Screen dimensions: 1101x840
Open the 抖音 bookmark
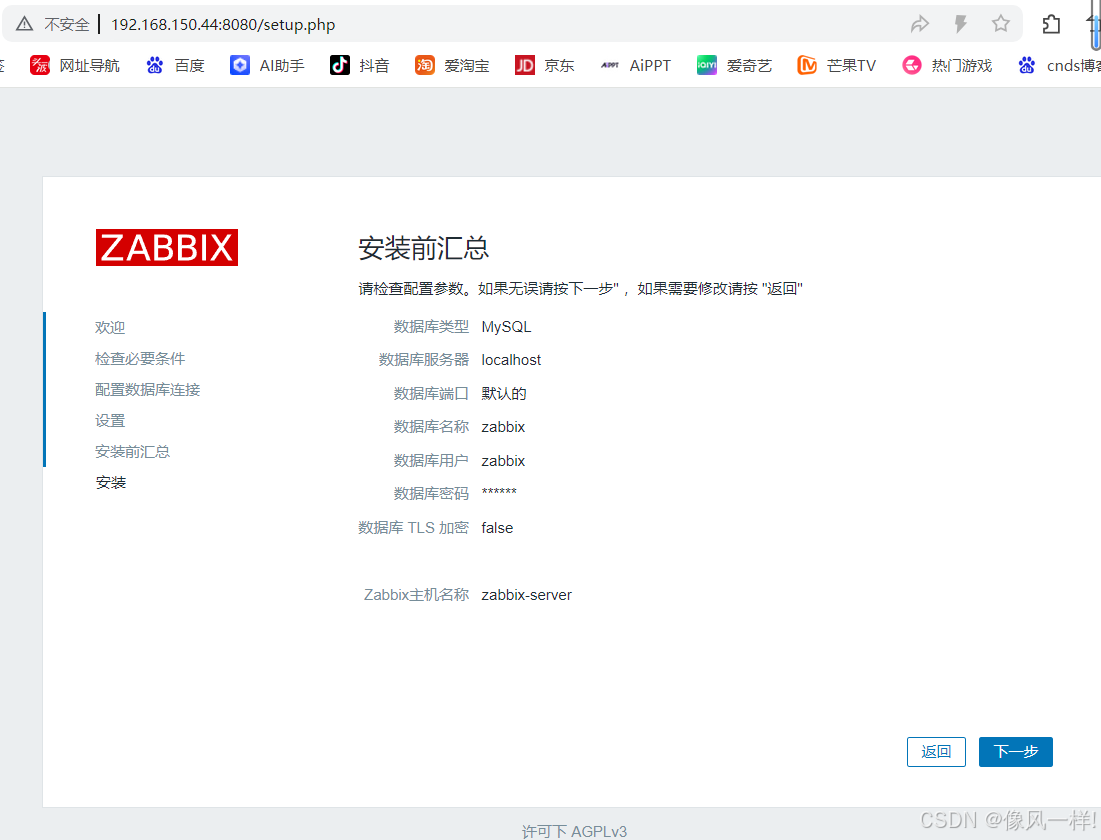[x=360, y=65]
